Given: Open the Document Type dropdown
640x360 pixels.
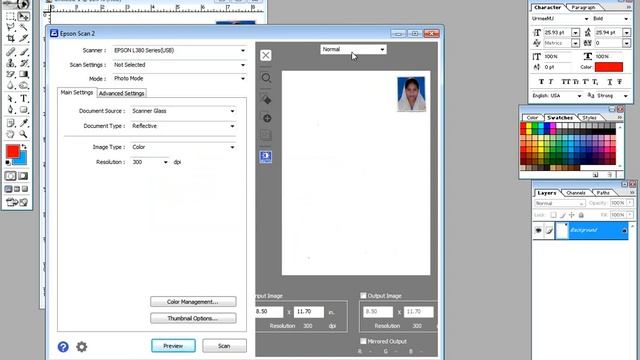Looking at the screenshot, I should coord(183,126).
